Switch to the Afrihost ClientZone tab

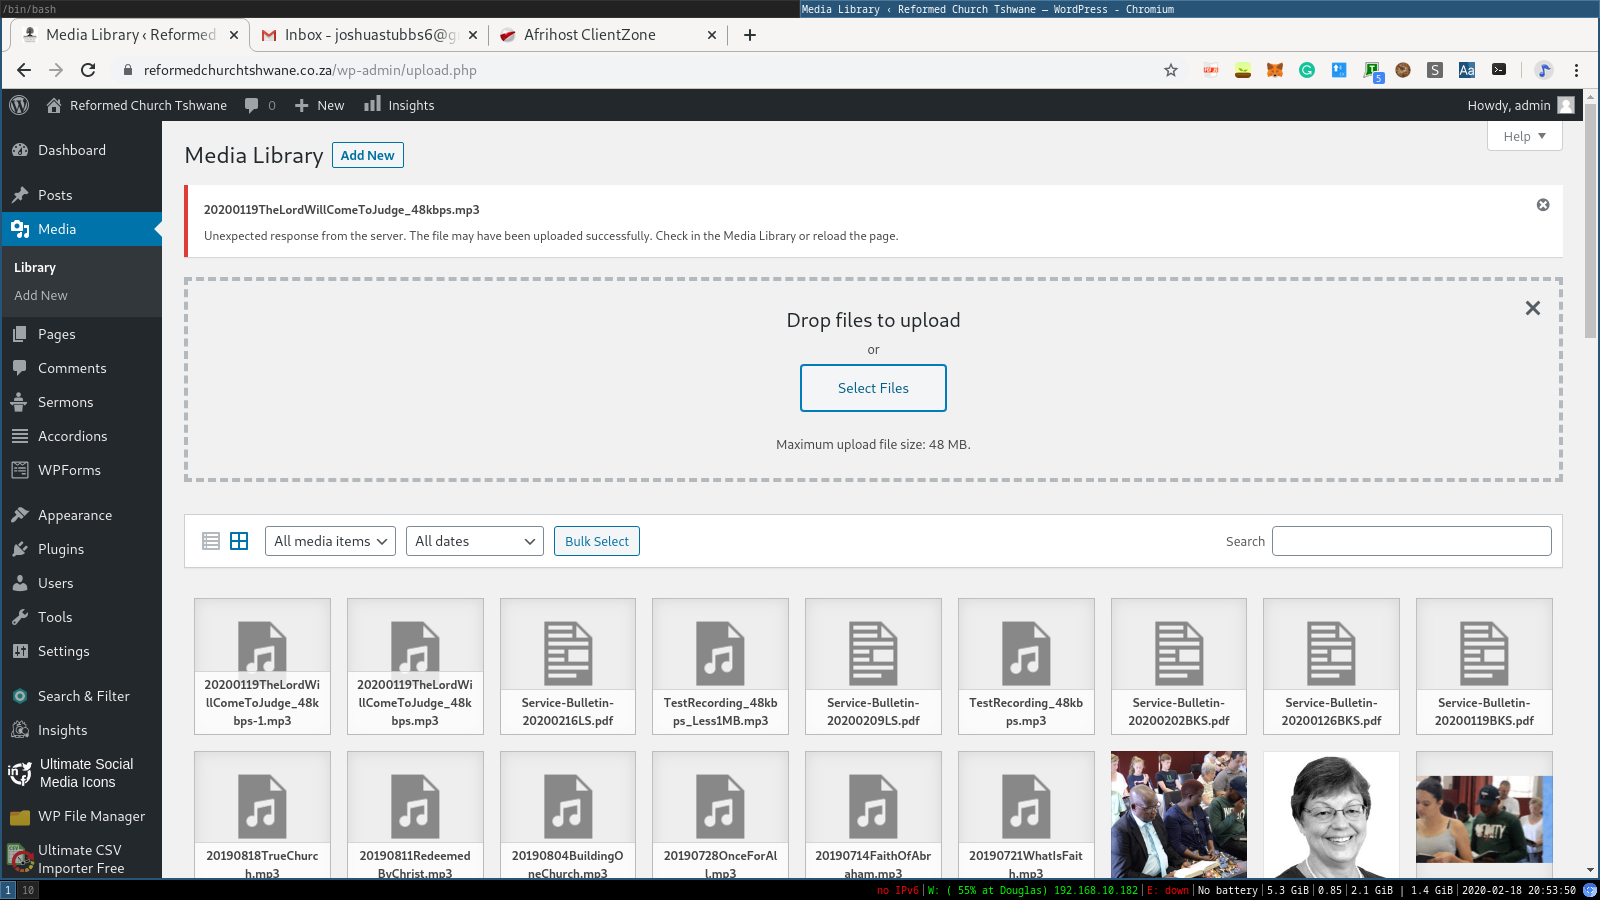608,35
